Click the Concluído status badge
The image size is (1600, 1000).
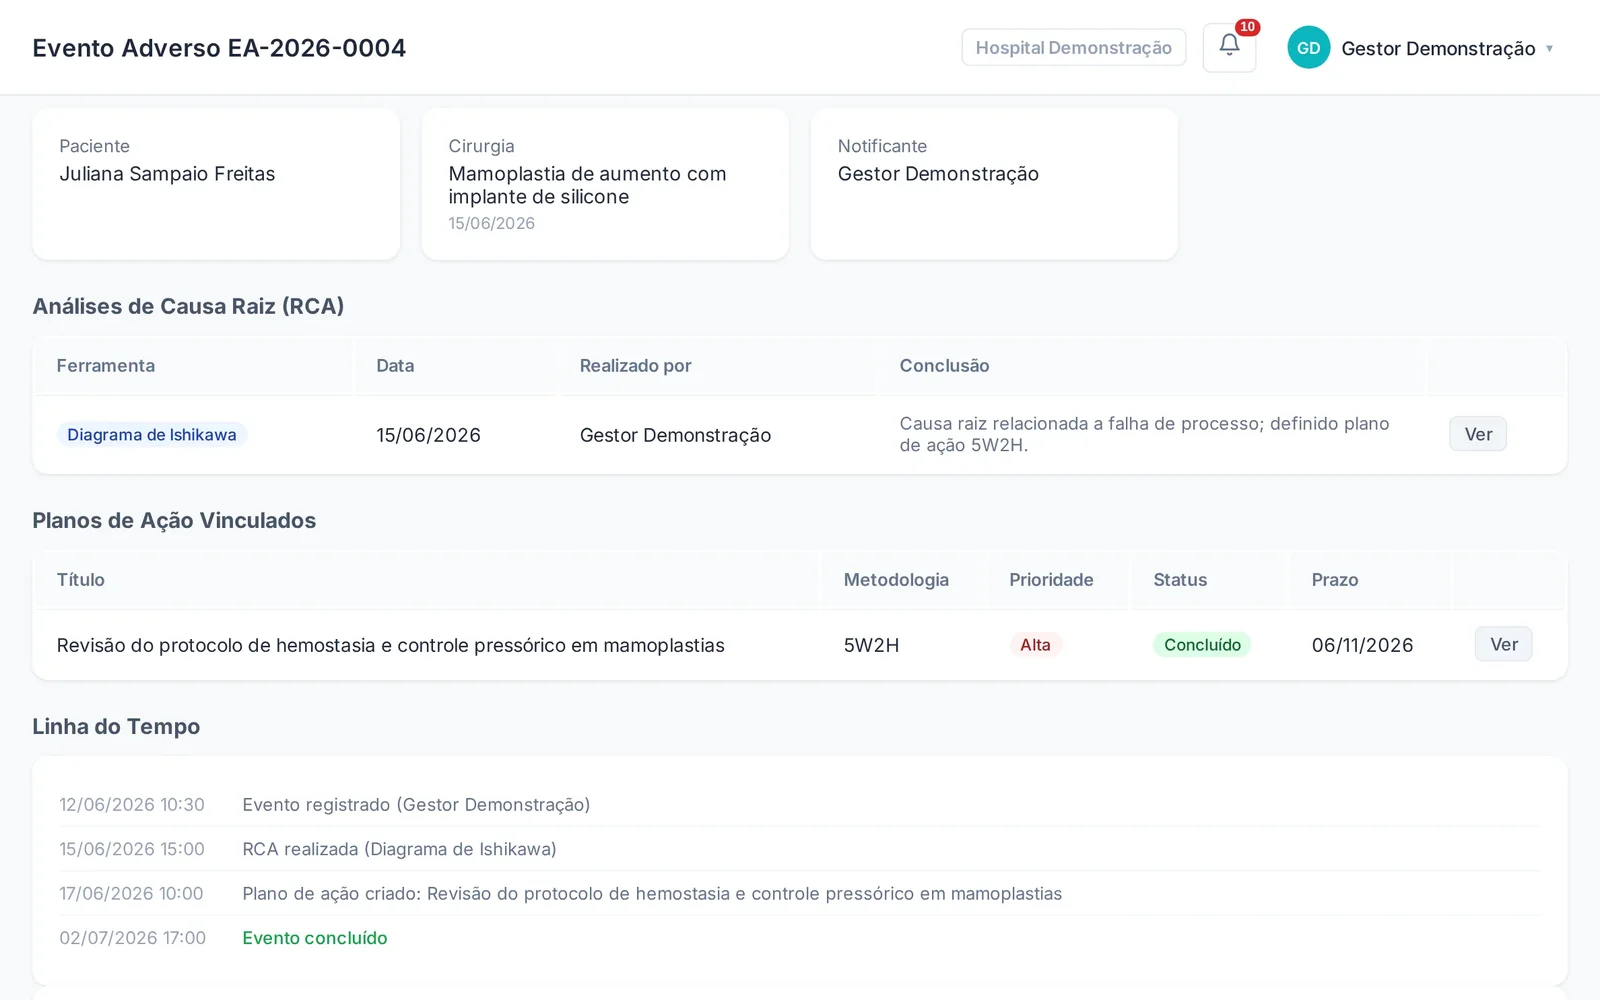1202,645
